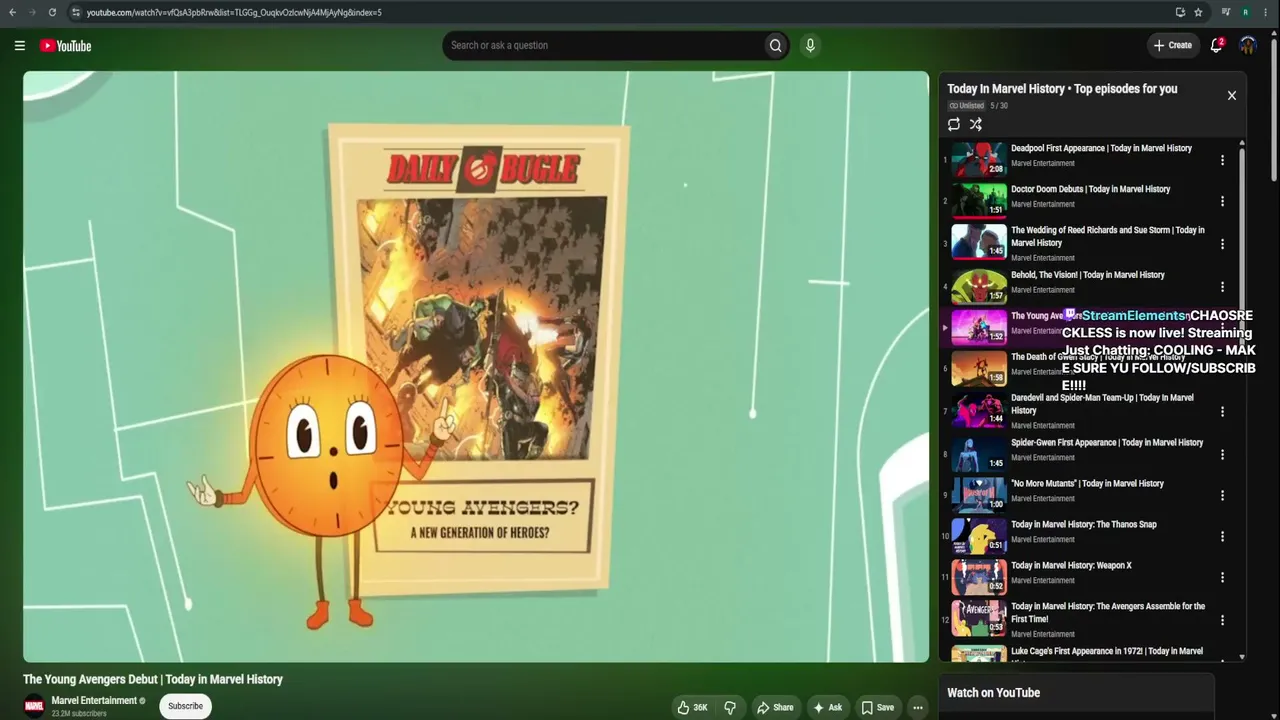
Task: Open options for Behold, The Vision! video
Action: (x=1222, y=287)
